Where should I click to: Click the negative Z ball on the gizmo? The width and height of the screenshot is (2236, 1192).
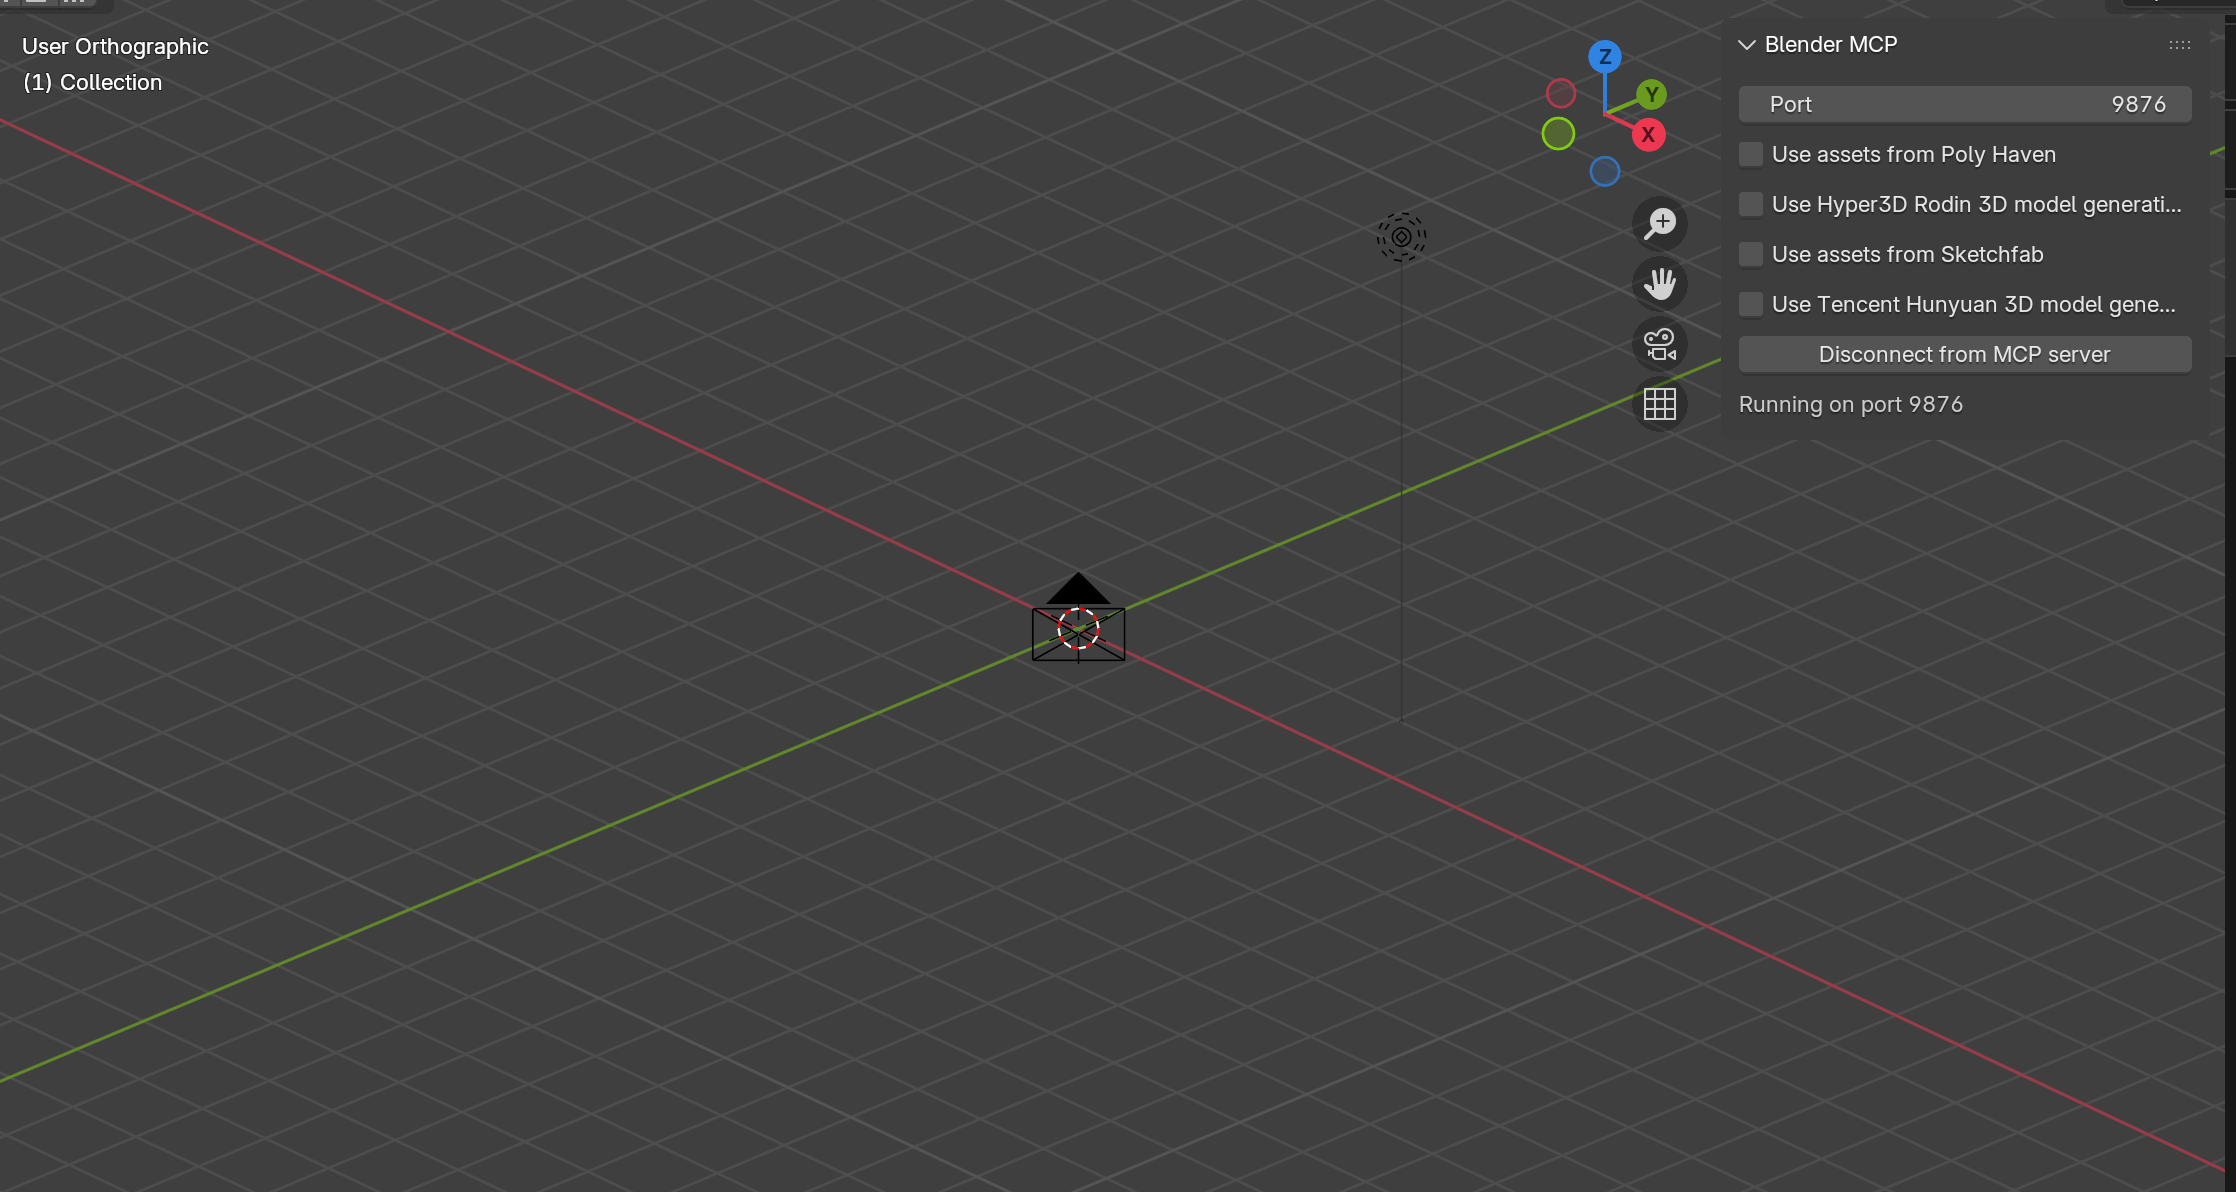[1604, 171]
